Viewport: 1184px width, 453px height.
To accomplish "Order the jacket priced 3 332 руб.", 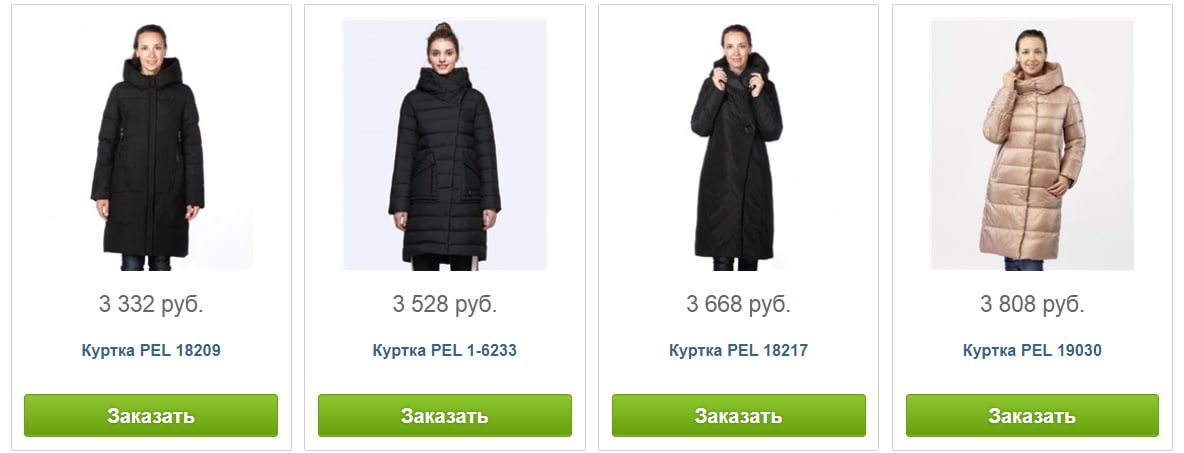I will tap(151, 415).
